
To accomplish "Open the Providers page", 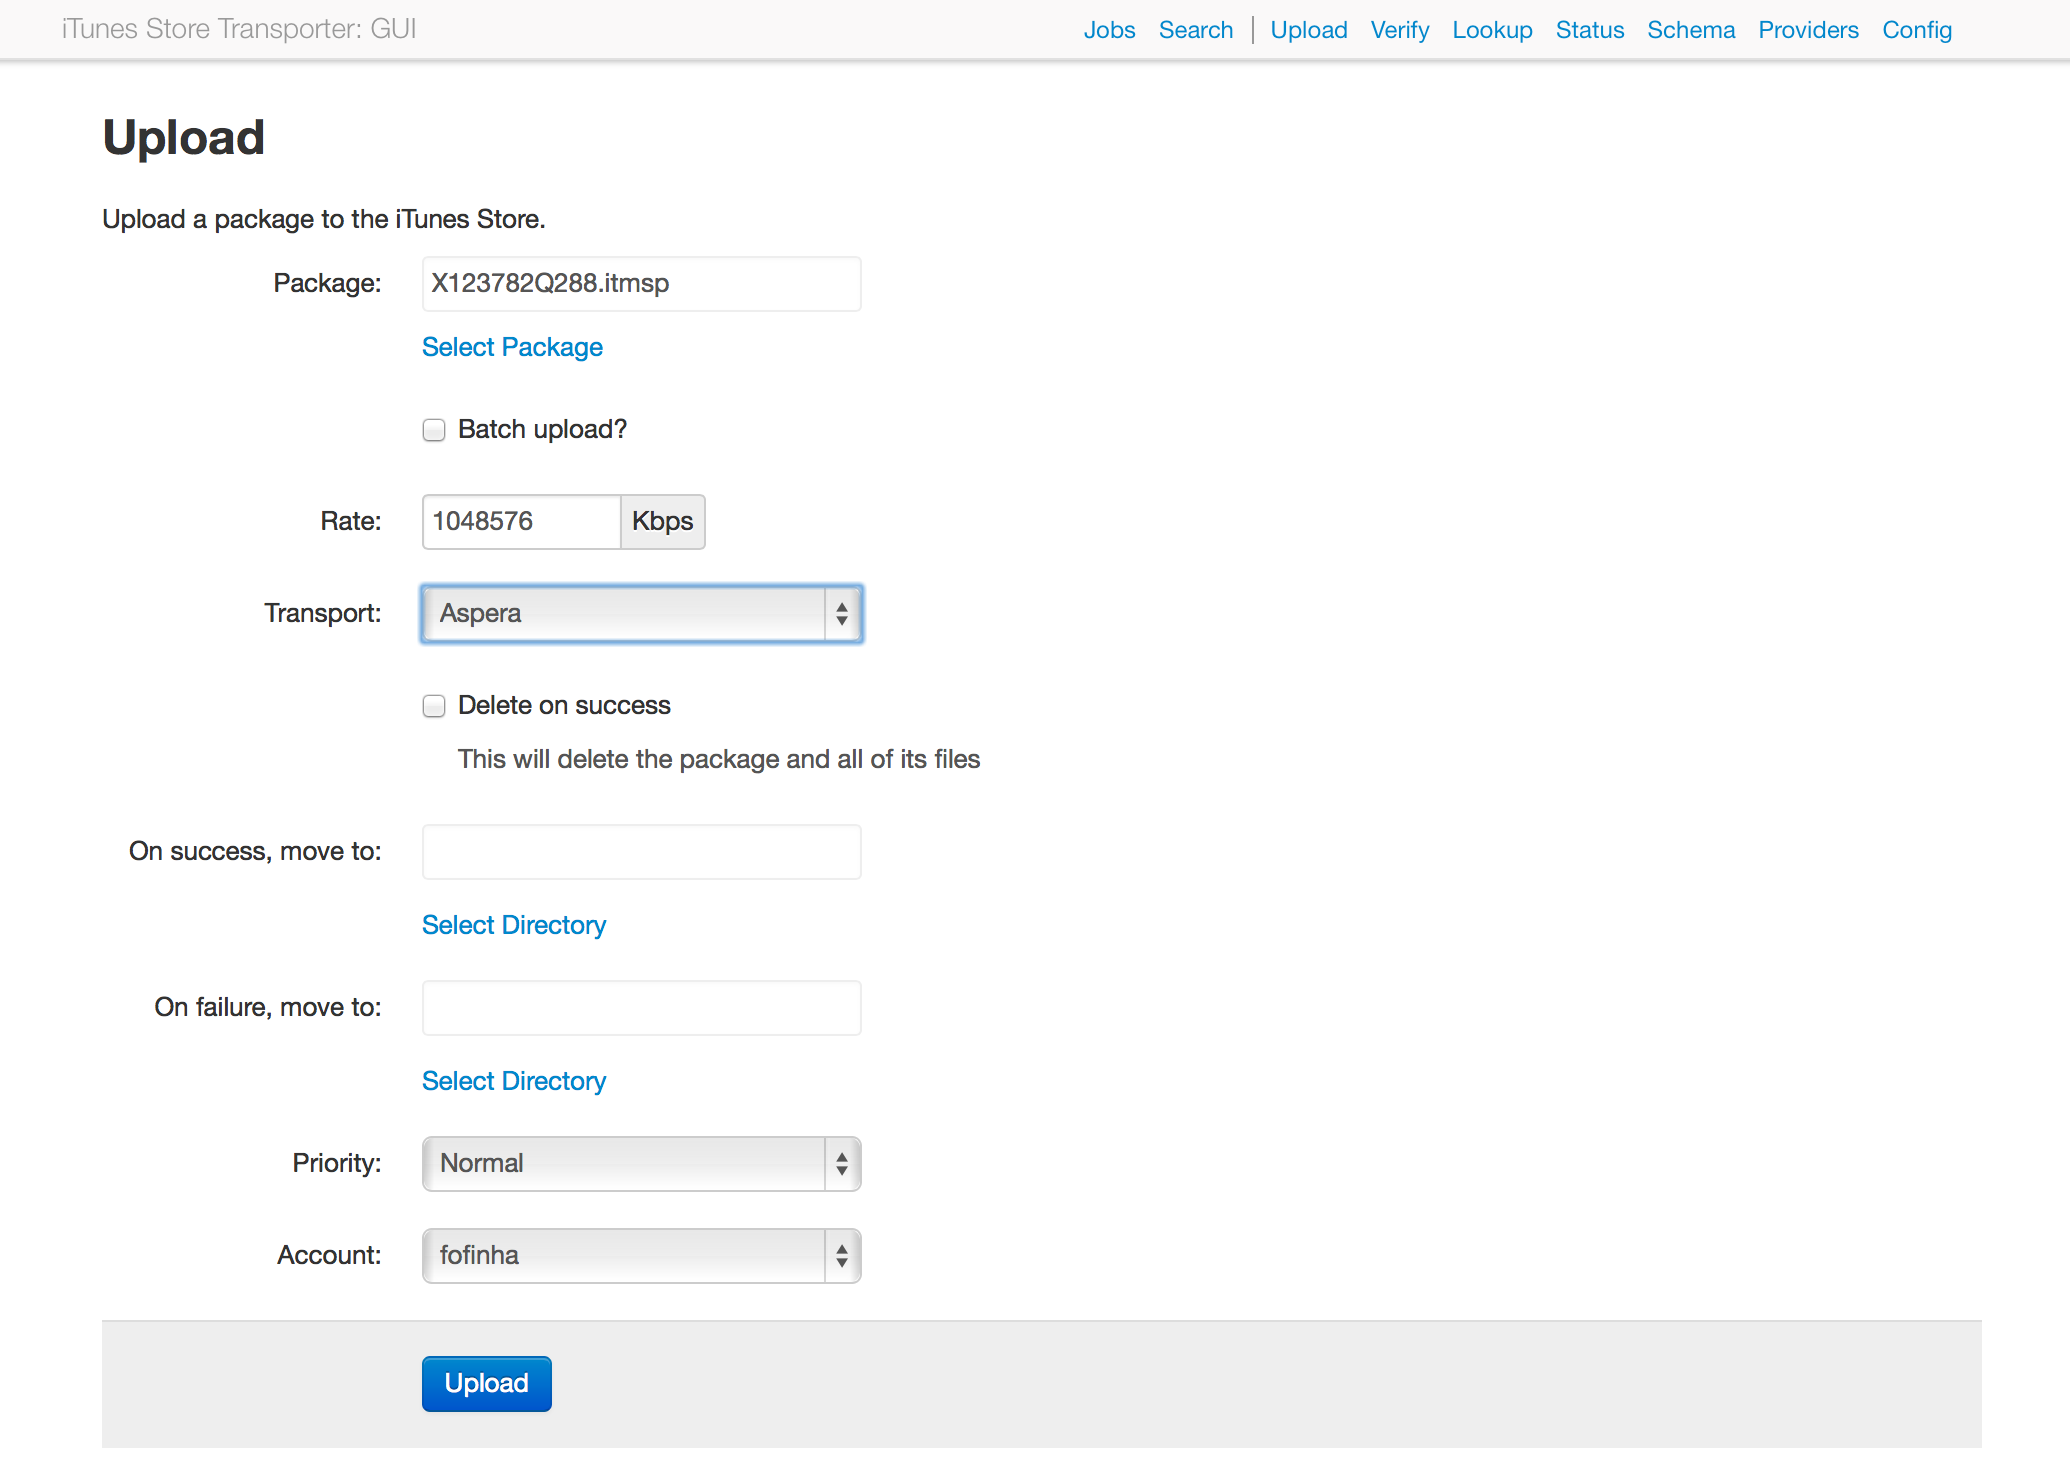I will 1808,30.
